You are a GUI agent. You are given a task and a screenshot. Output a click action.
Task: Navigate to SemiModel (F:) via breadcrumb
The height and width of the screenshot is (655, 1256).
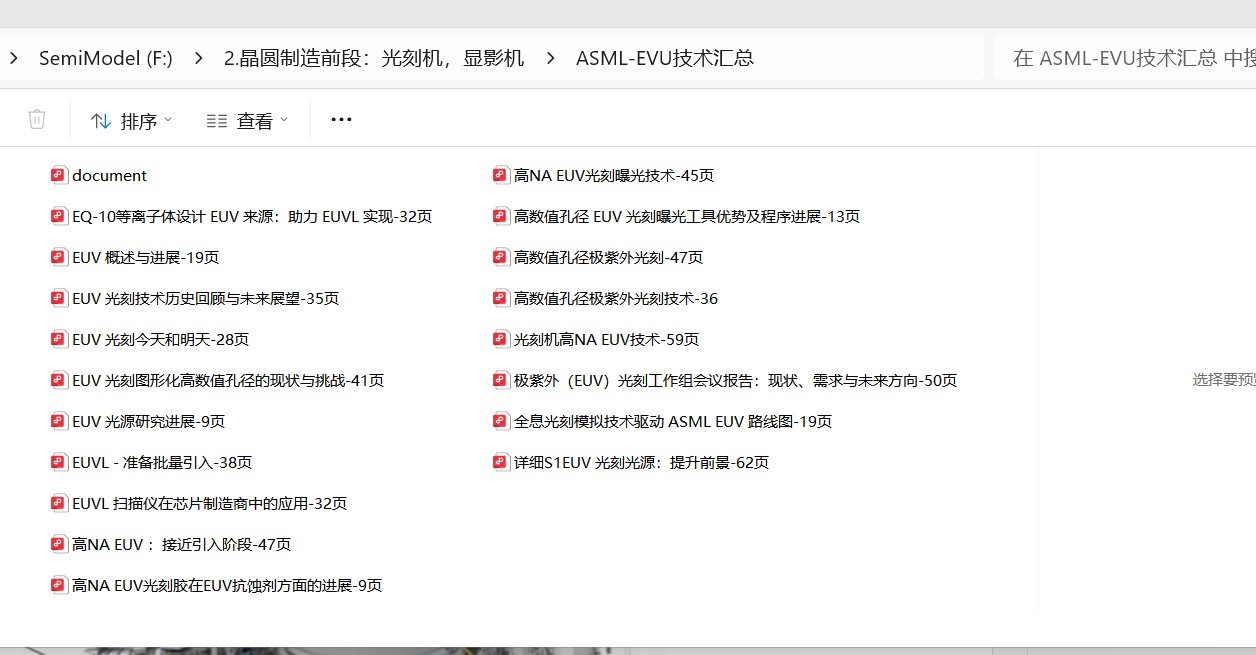(105, 58)
